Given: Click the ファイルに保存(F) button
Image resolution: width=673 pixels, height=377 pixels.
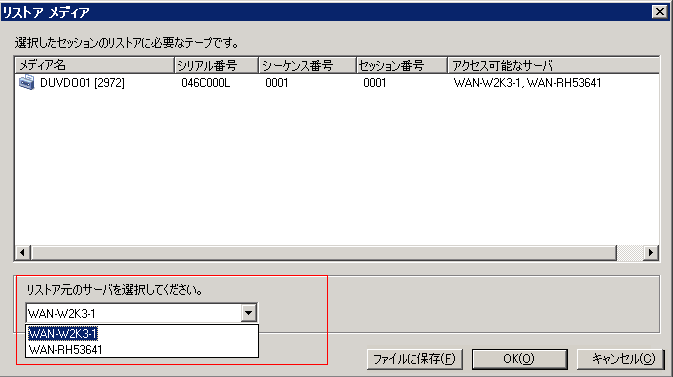Looking at the screenshot, I should coord(415,359).
